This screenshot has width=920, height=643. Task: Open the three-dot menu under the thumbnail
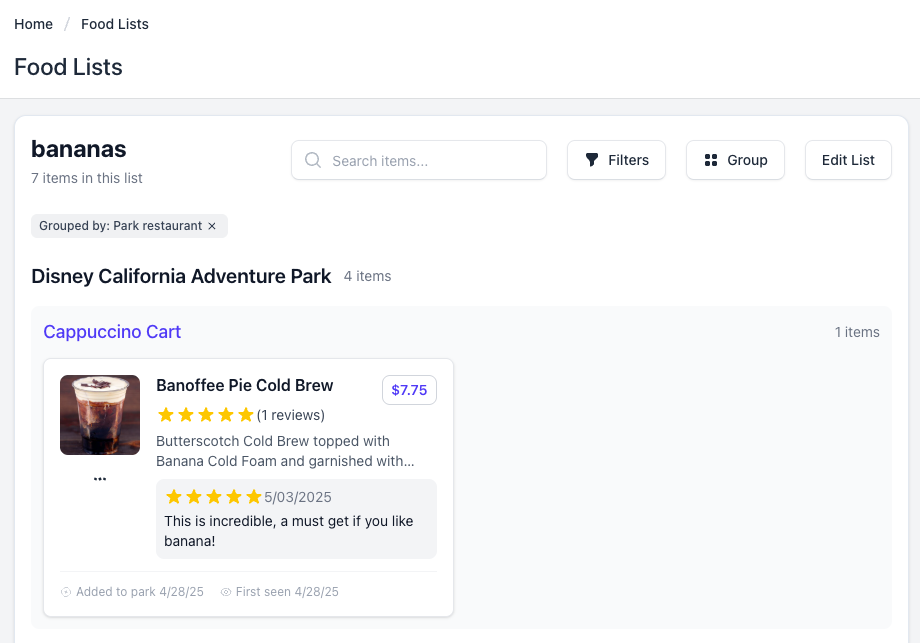100,479
